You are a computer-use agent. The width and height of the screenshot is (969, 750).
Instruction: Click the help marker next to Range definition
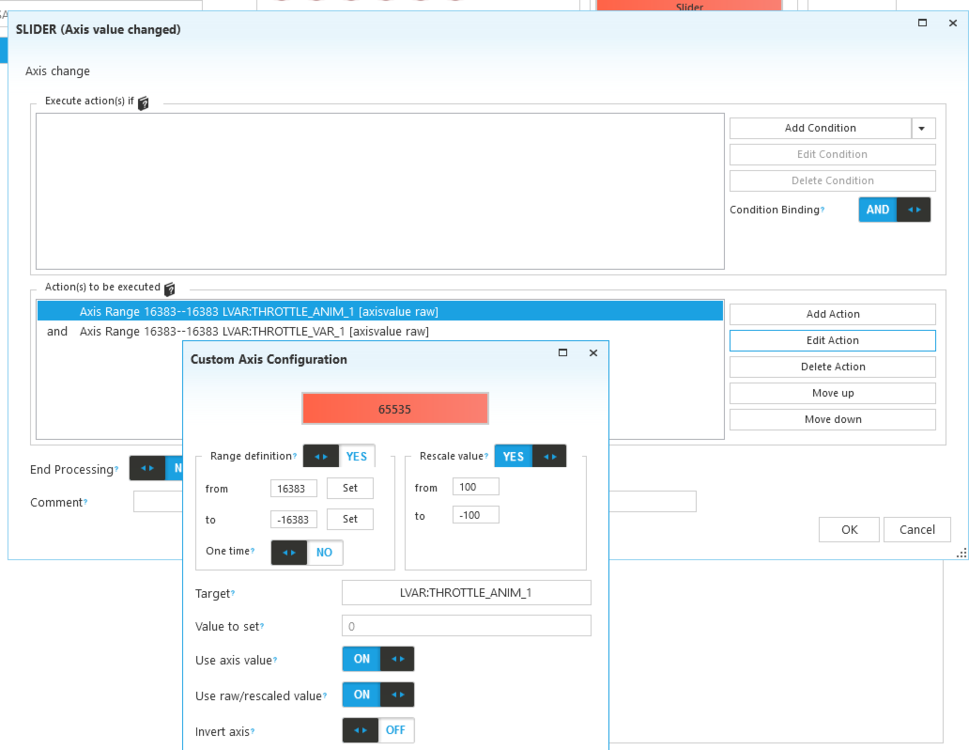point(295,457)
